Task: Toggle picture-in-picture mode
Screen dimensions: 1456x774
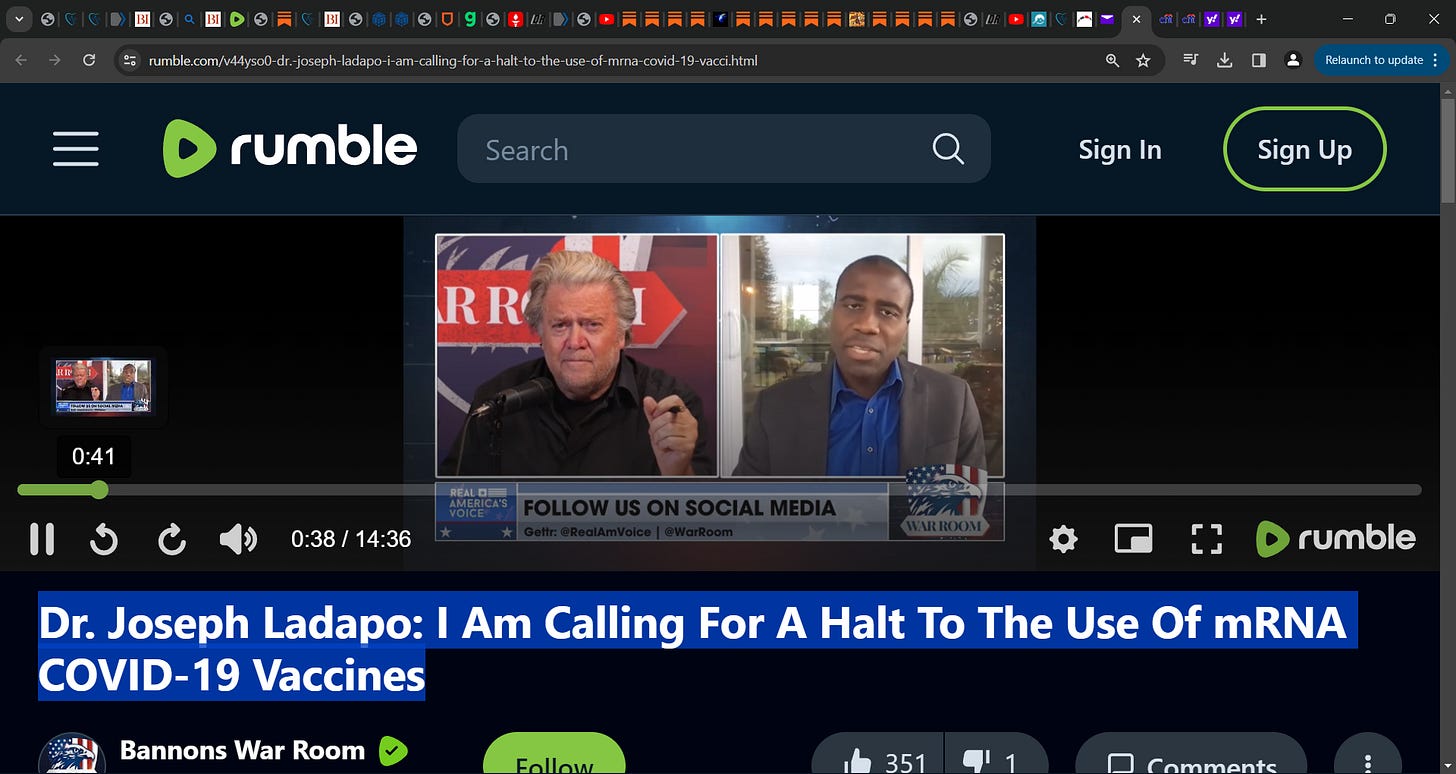Action: click(1133, 539)
